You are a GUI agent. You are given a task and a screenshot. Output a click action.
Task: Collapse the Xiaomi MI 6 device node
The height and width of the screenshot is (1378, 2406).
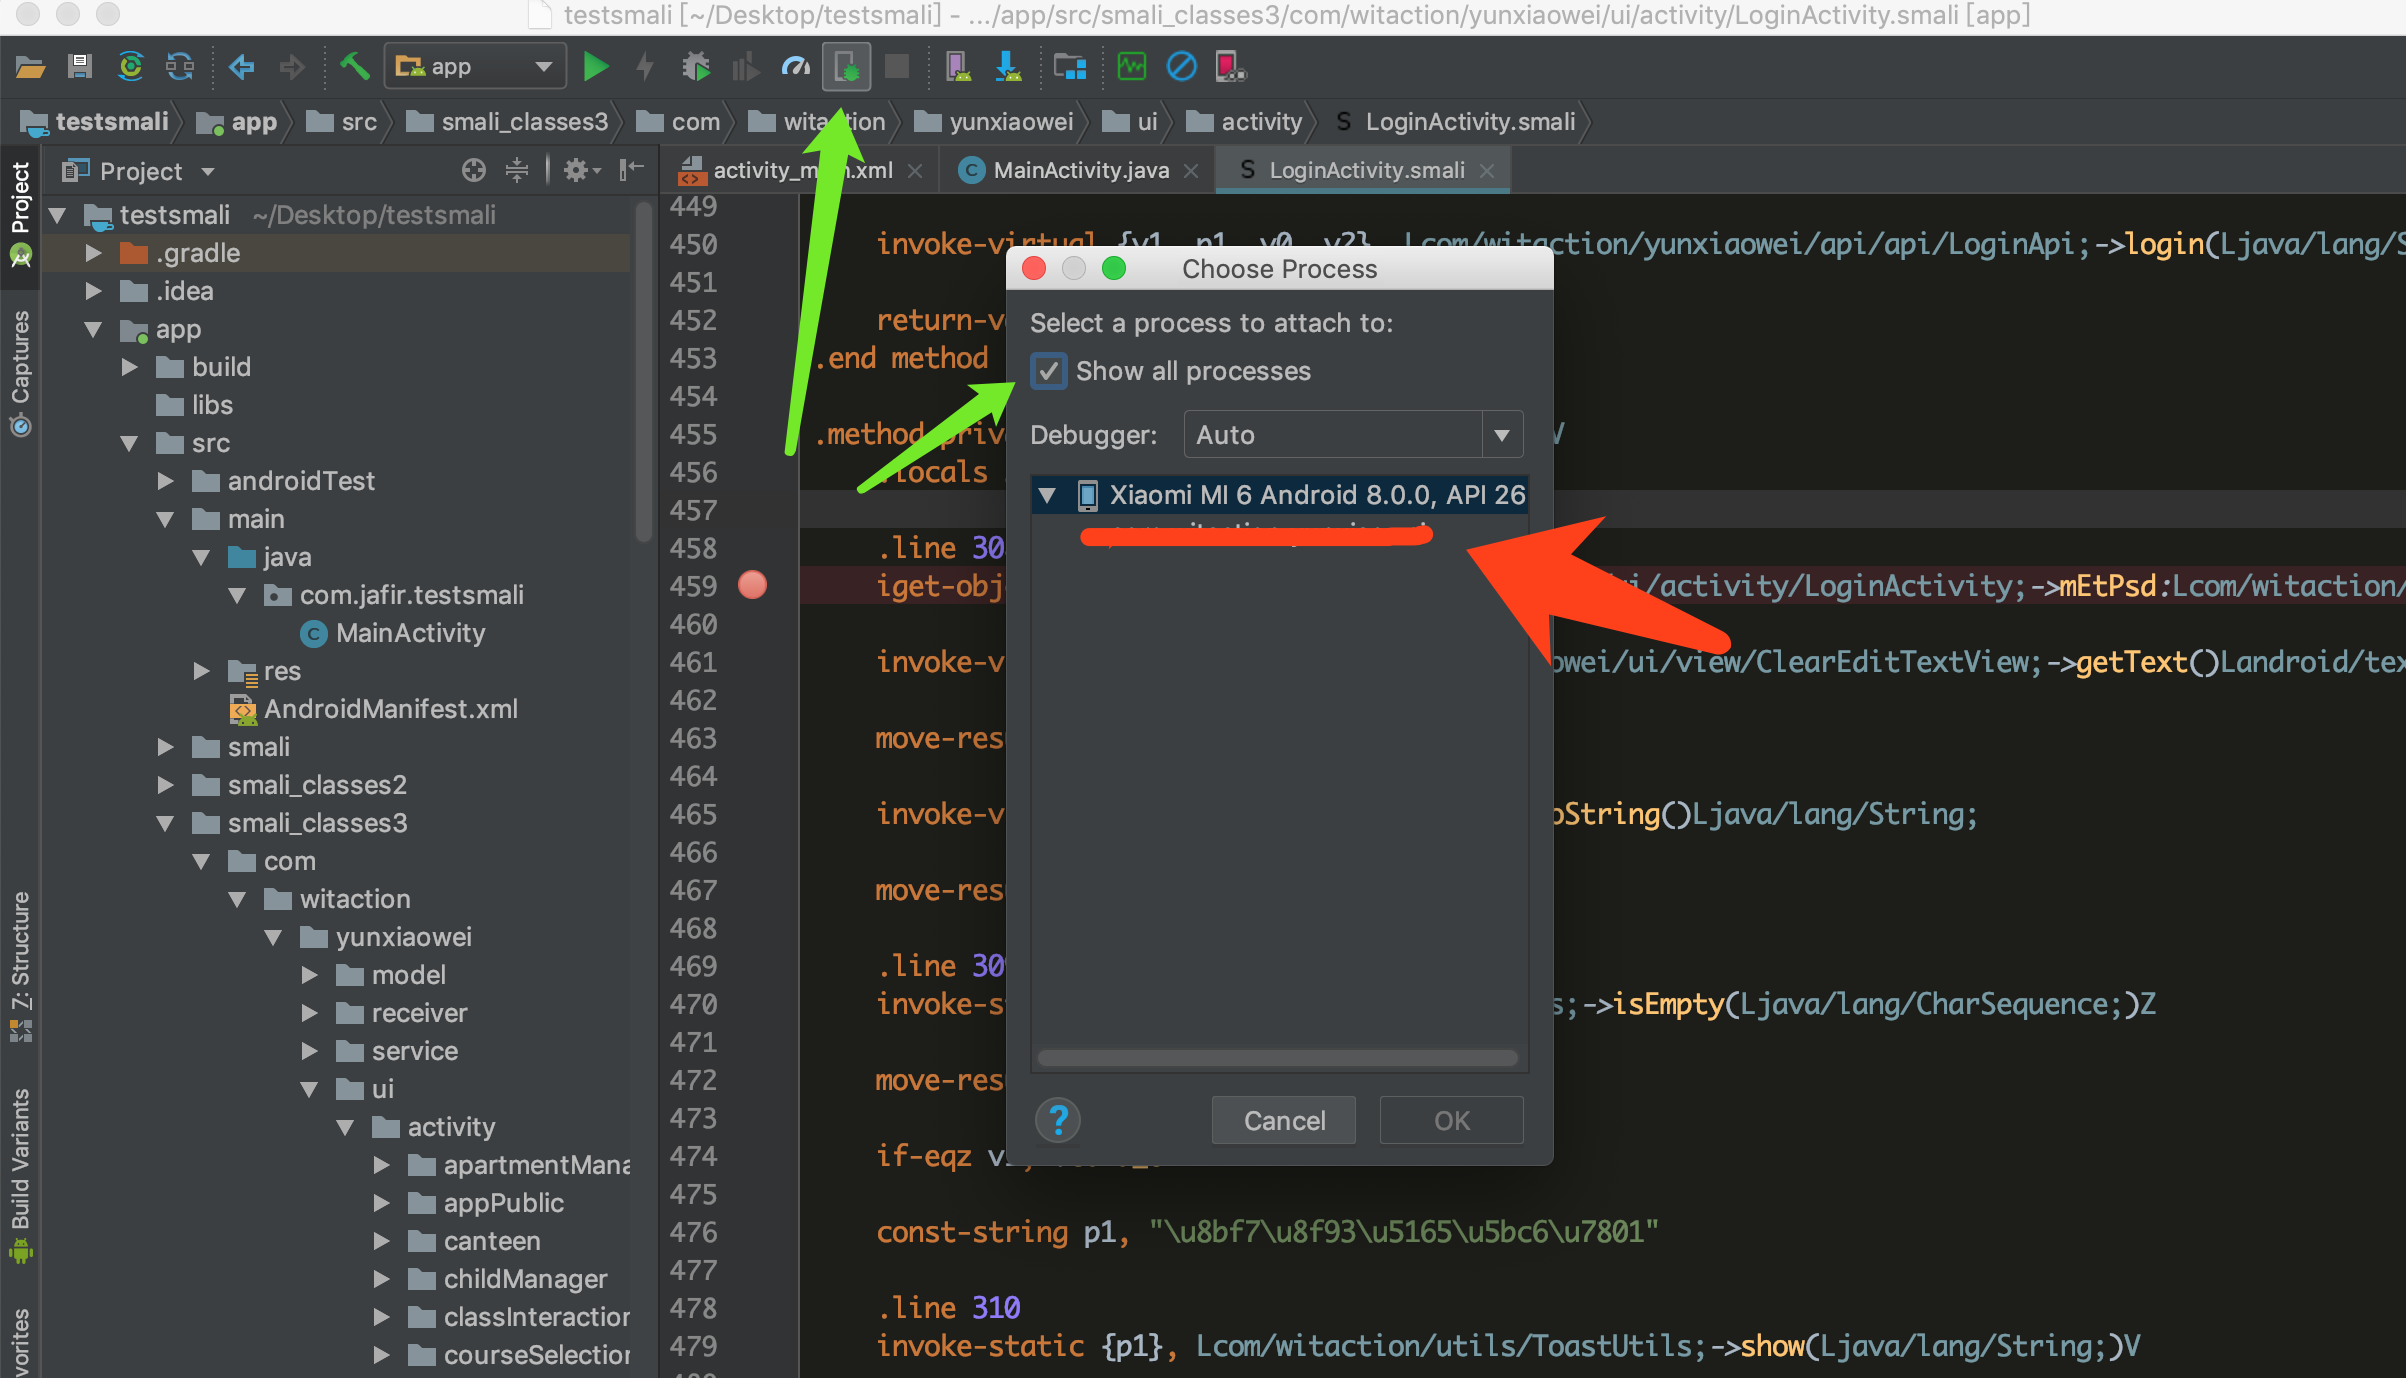[1047, 495]
